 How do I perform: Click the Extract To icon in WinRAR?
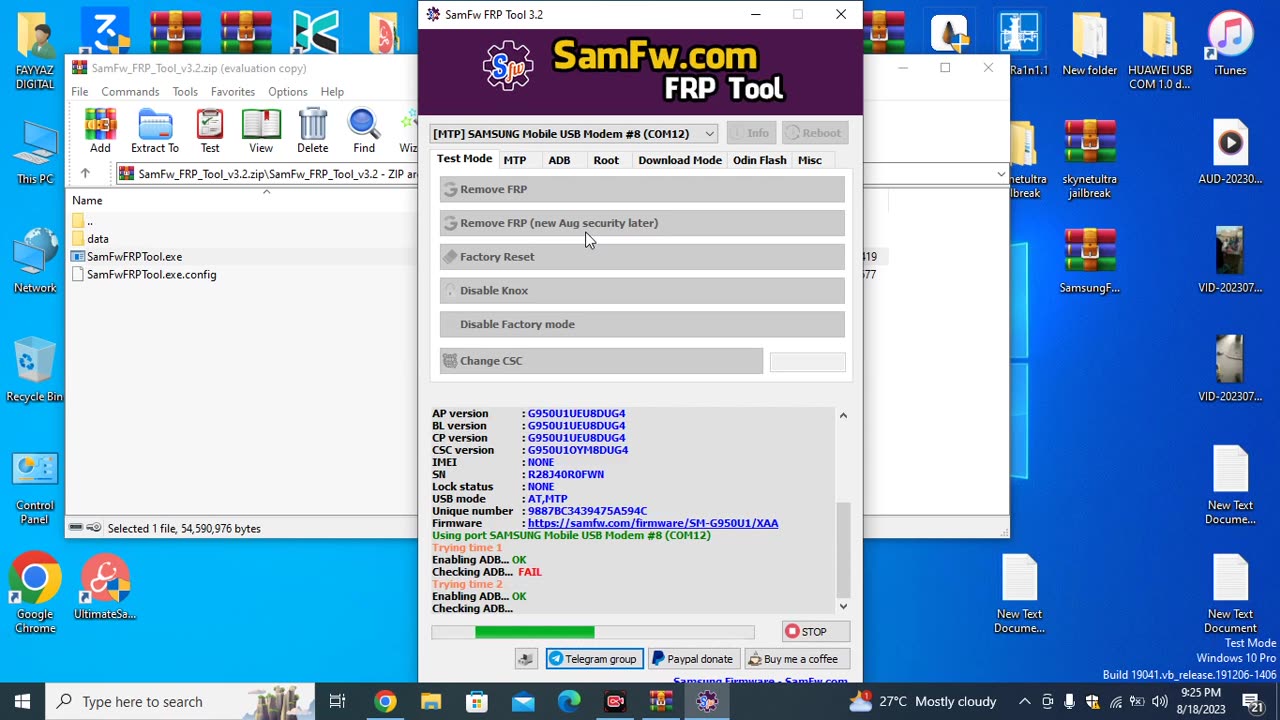155,131
